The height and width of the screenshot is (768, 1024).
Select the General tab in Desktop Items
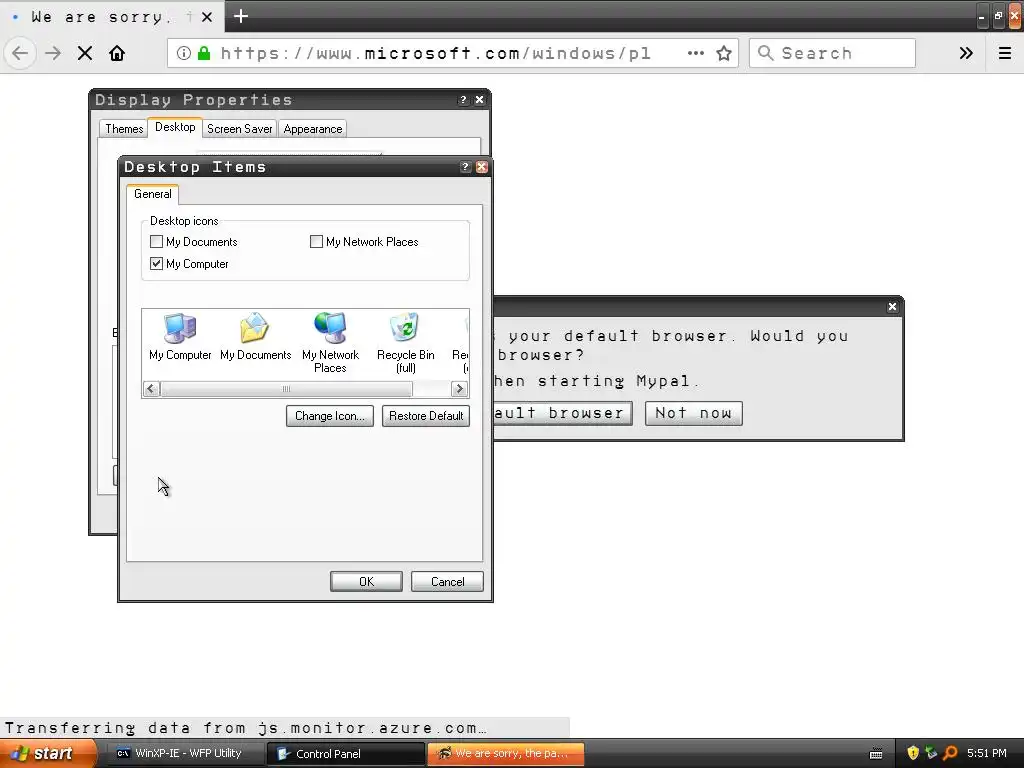coord(153,194)
